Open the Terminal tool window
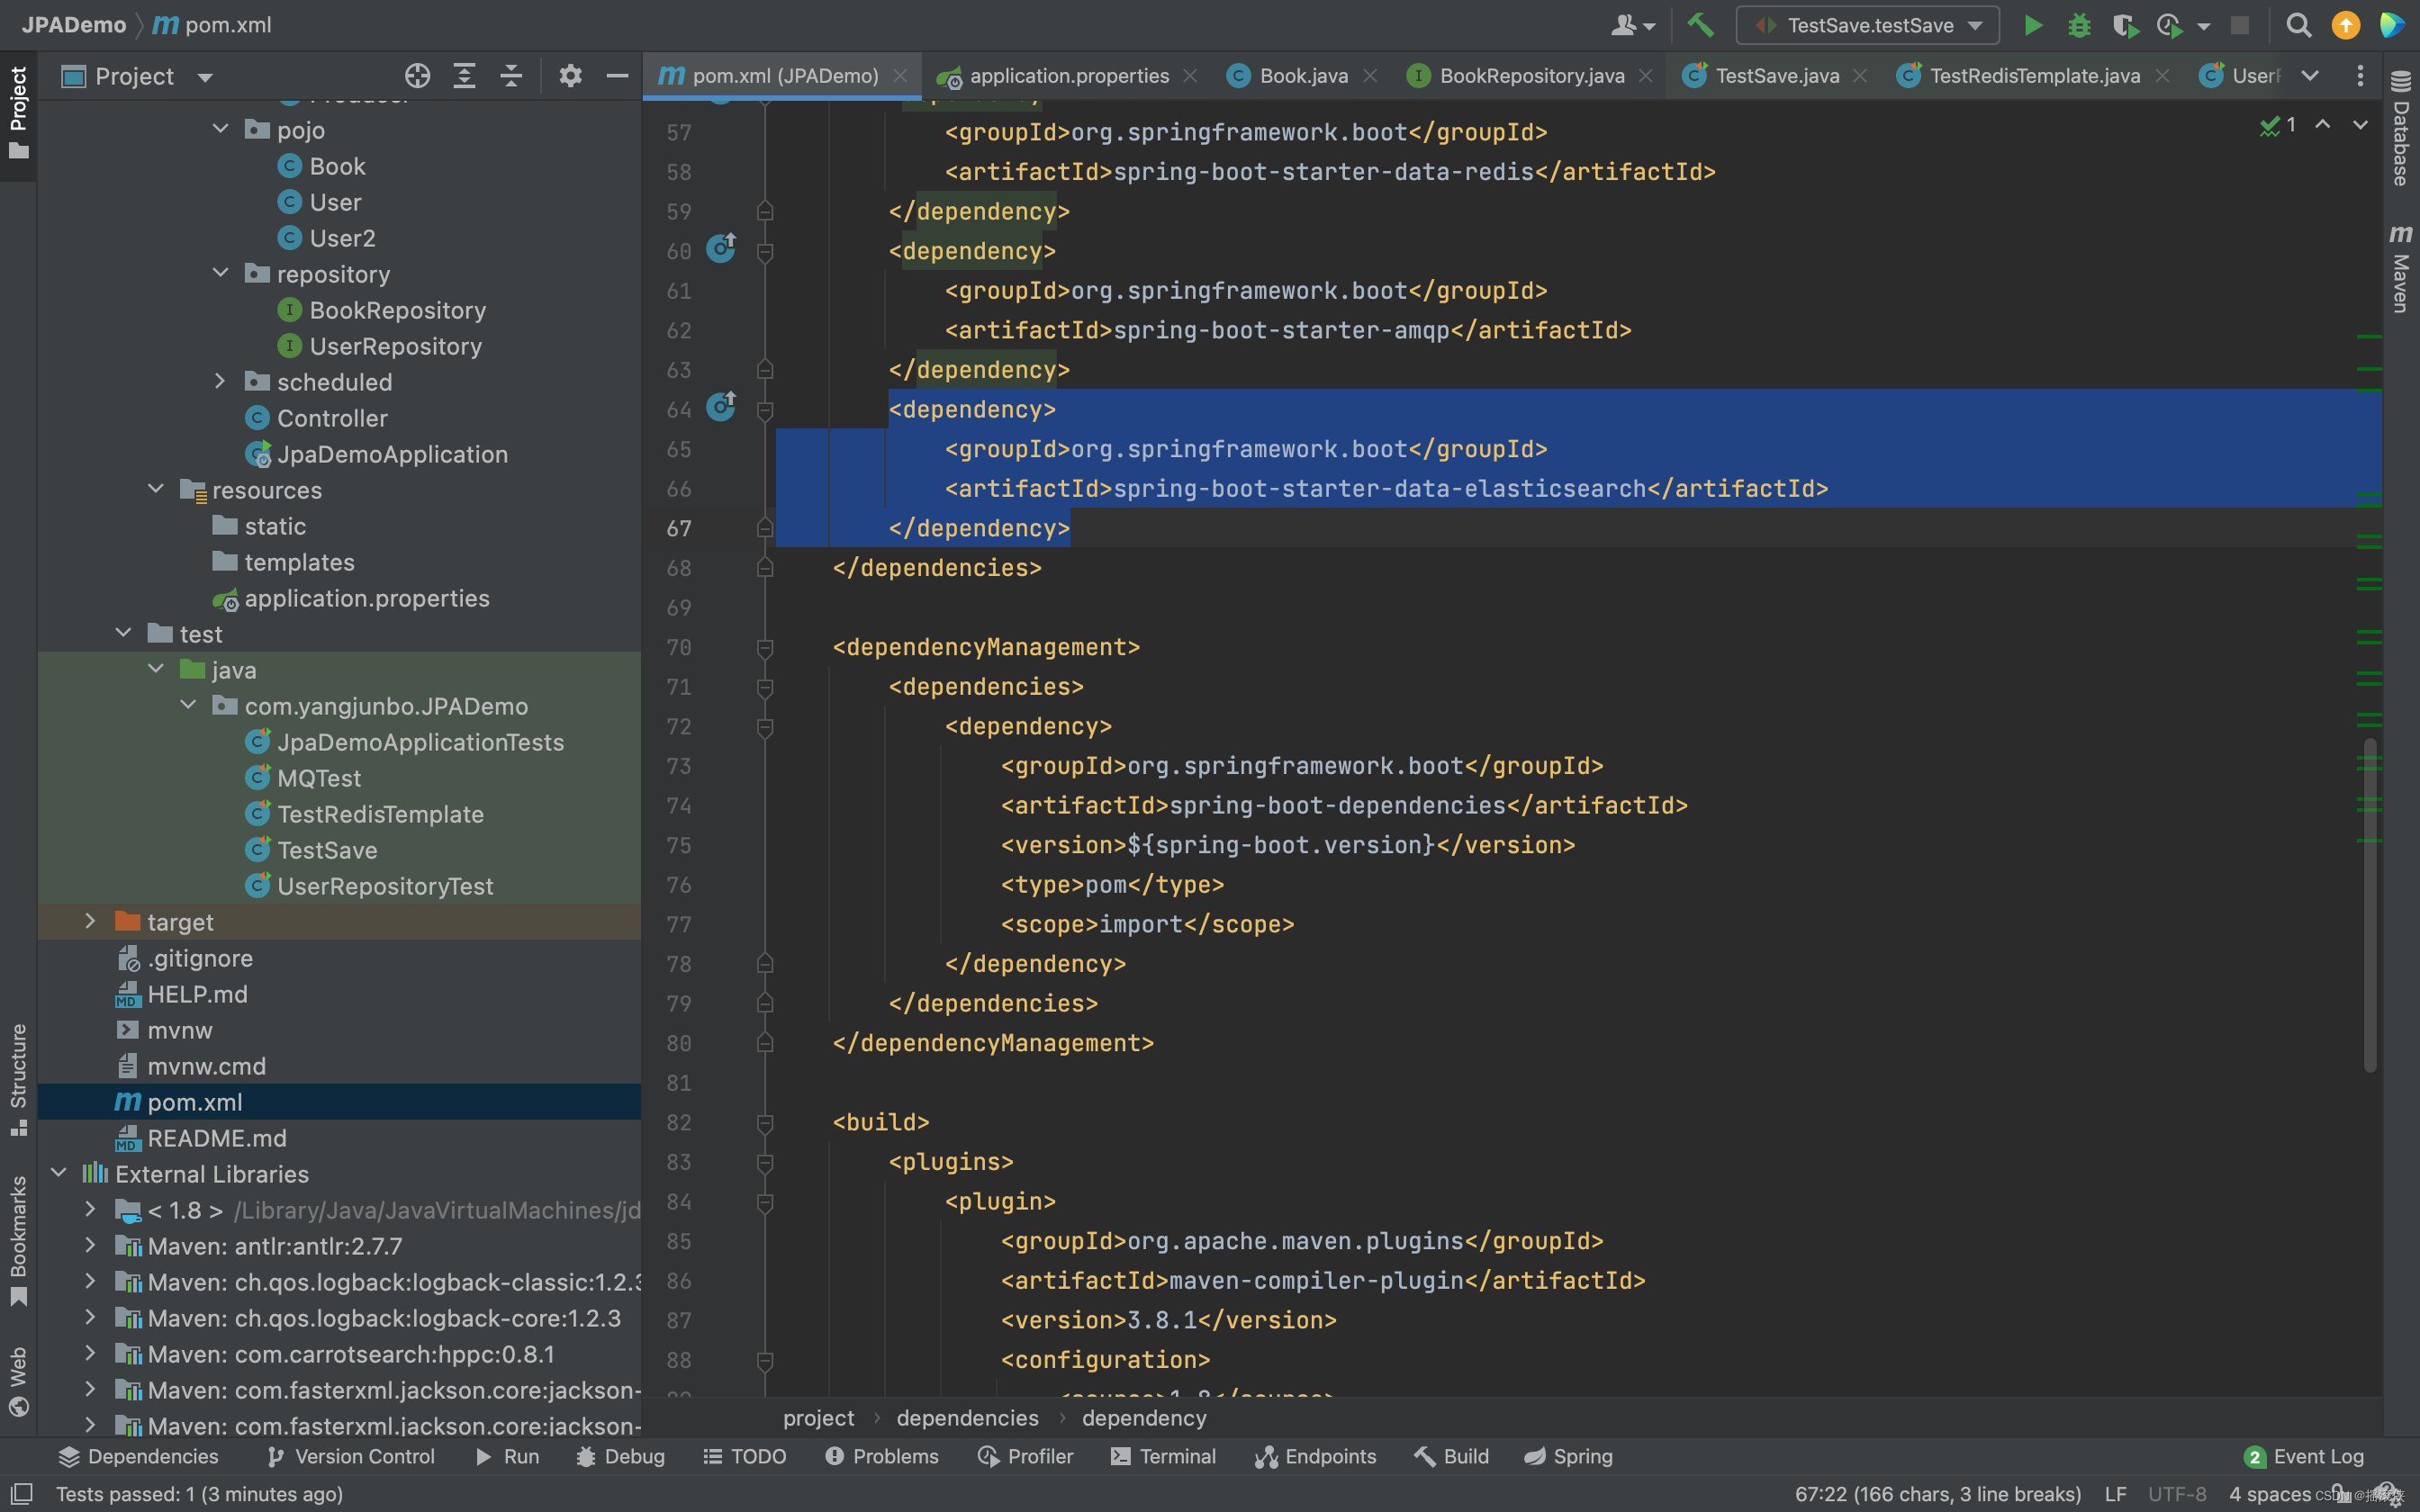2420x1512 pixels. click(1163, 1456)
